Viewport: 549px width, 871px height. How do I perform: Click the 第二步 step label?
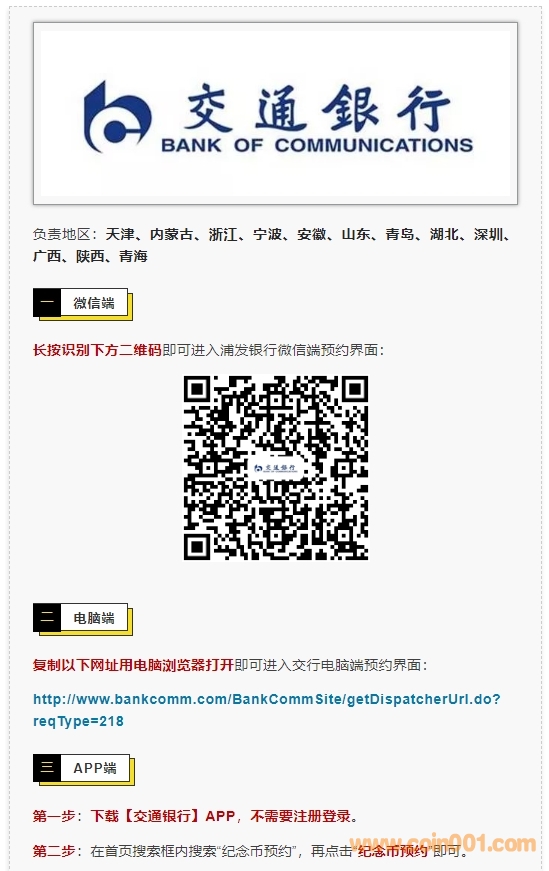[54, 850]
